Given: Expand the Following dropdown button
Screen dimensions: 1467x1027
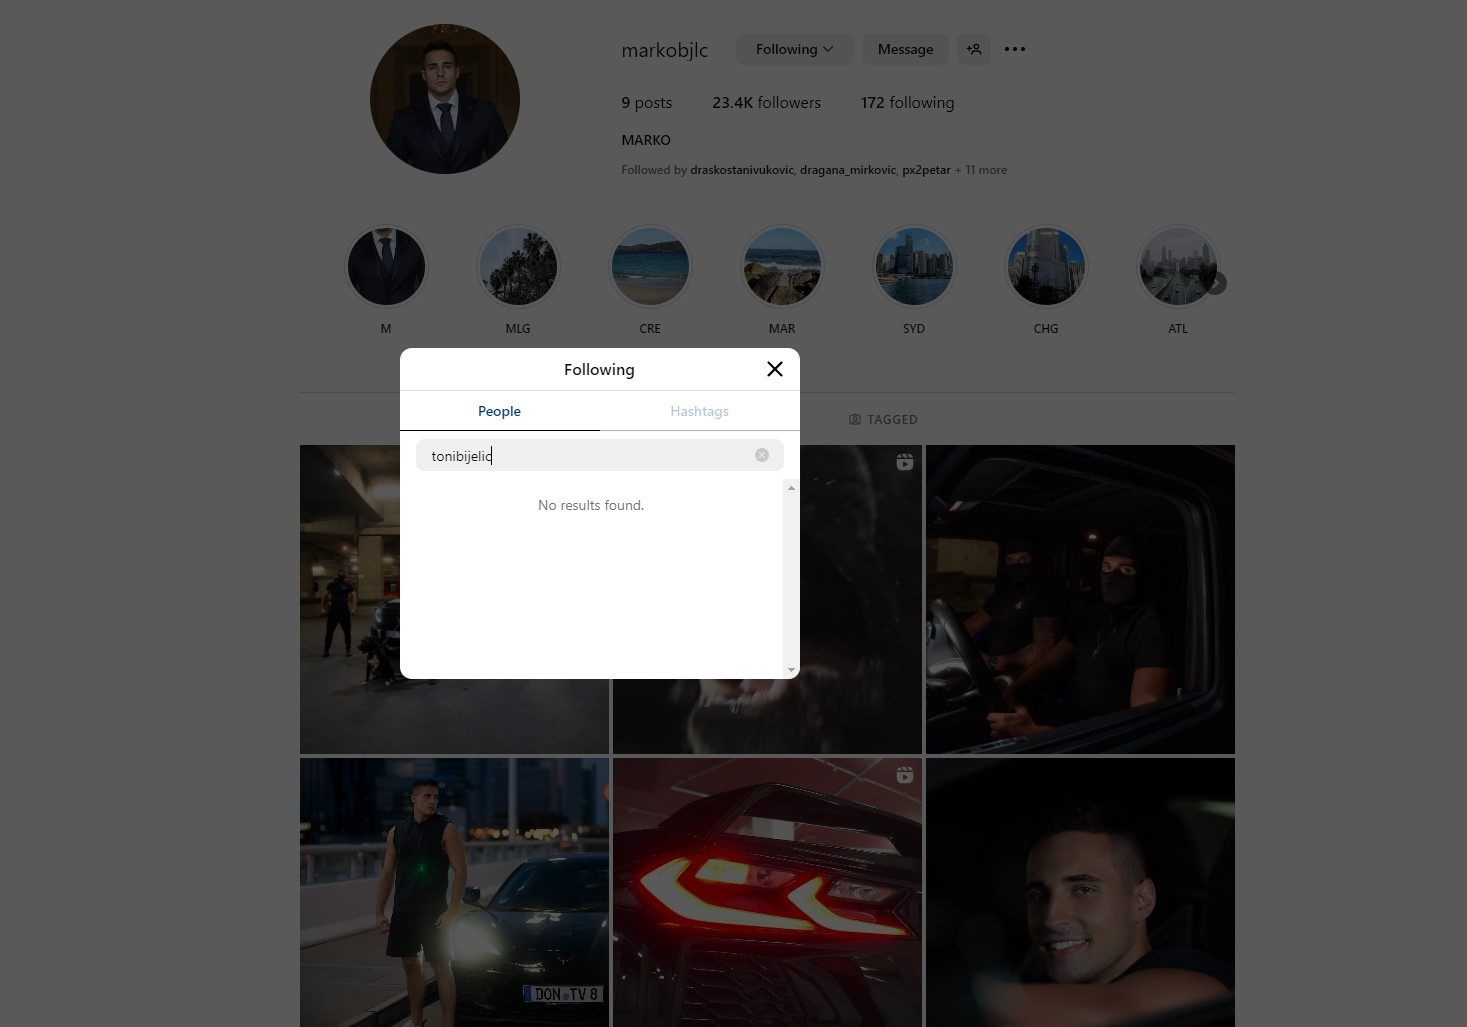Looking at the screenshot, I should pyautogui.click(x=794, y=49).
